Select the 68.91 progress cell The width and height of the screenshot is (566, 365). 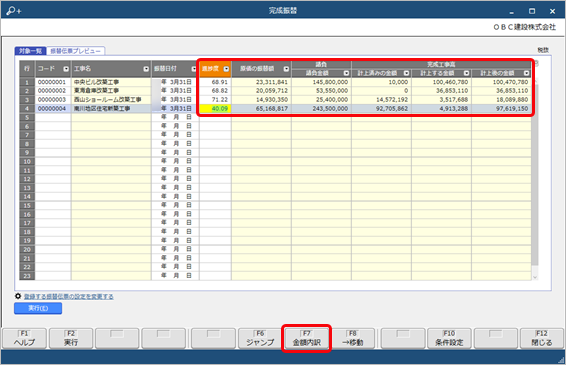click(x=215, y=82)
